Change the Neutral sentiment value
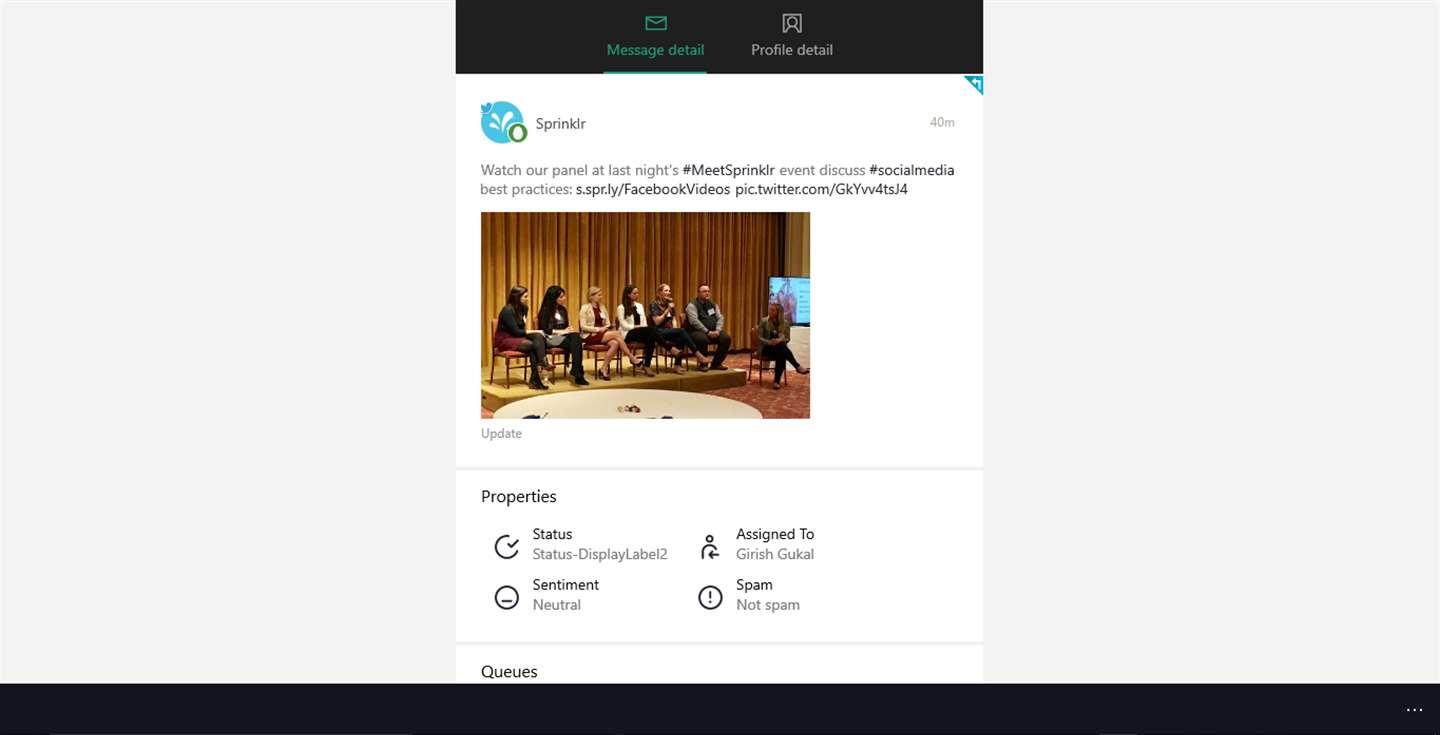This screenshot has height=735, width=1440. [x=557, y=605]
